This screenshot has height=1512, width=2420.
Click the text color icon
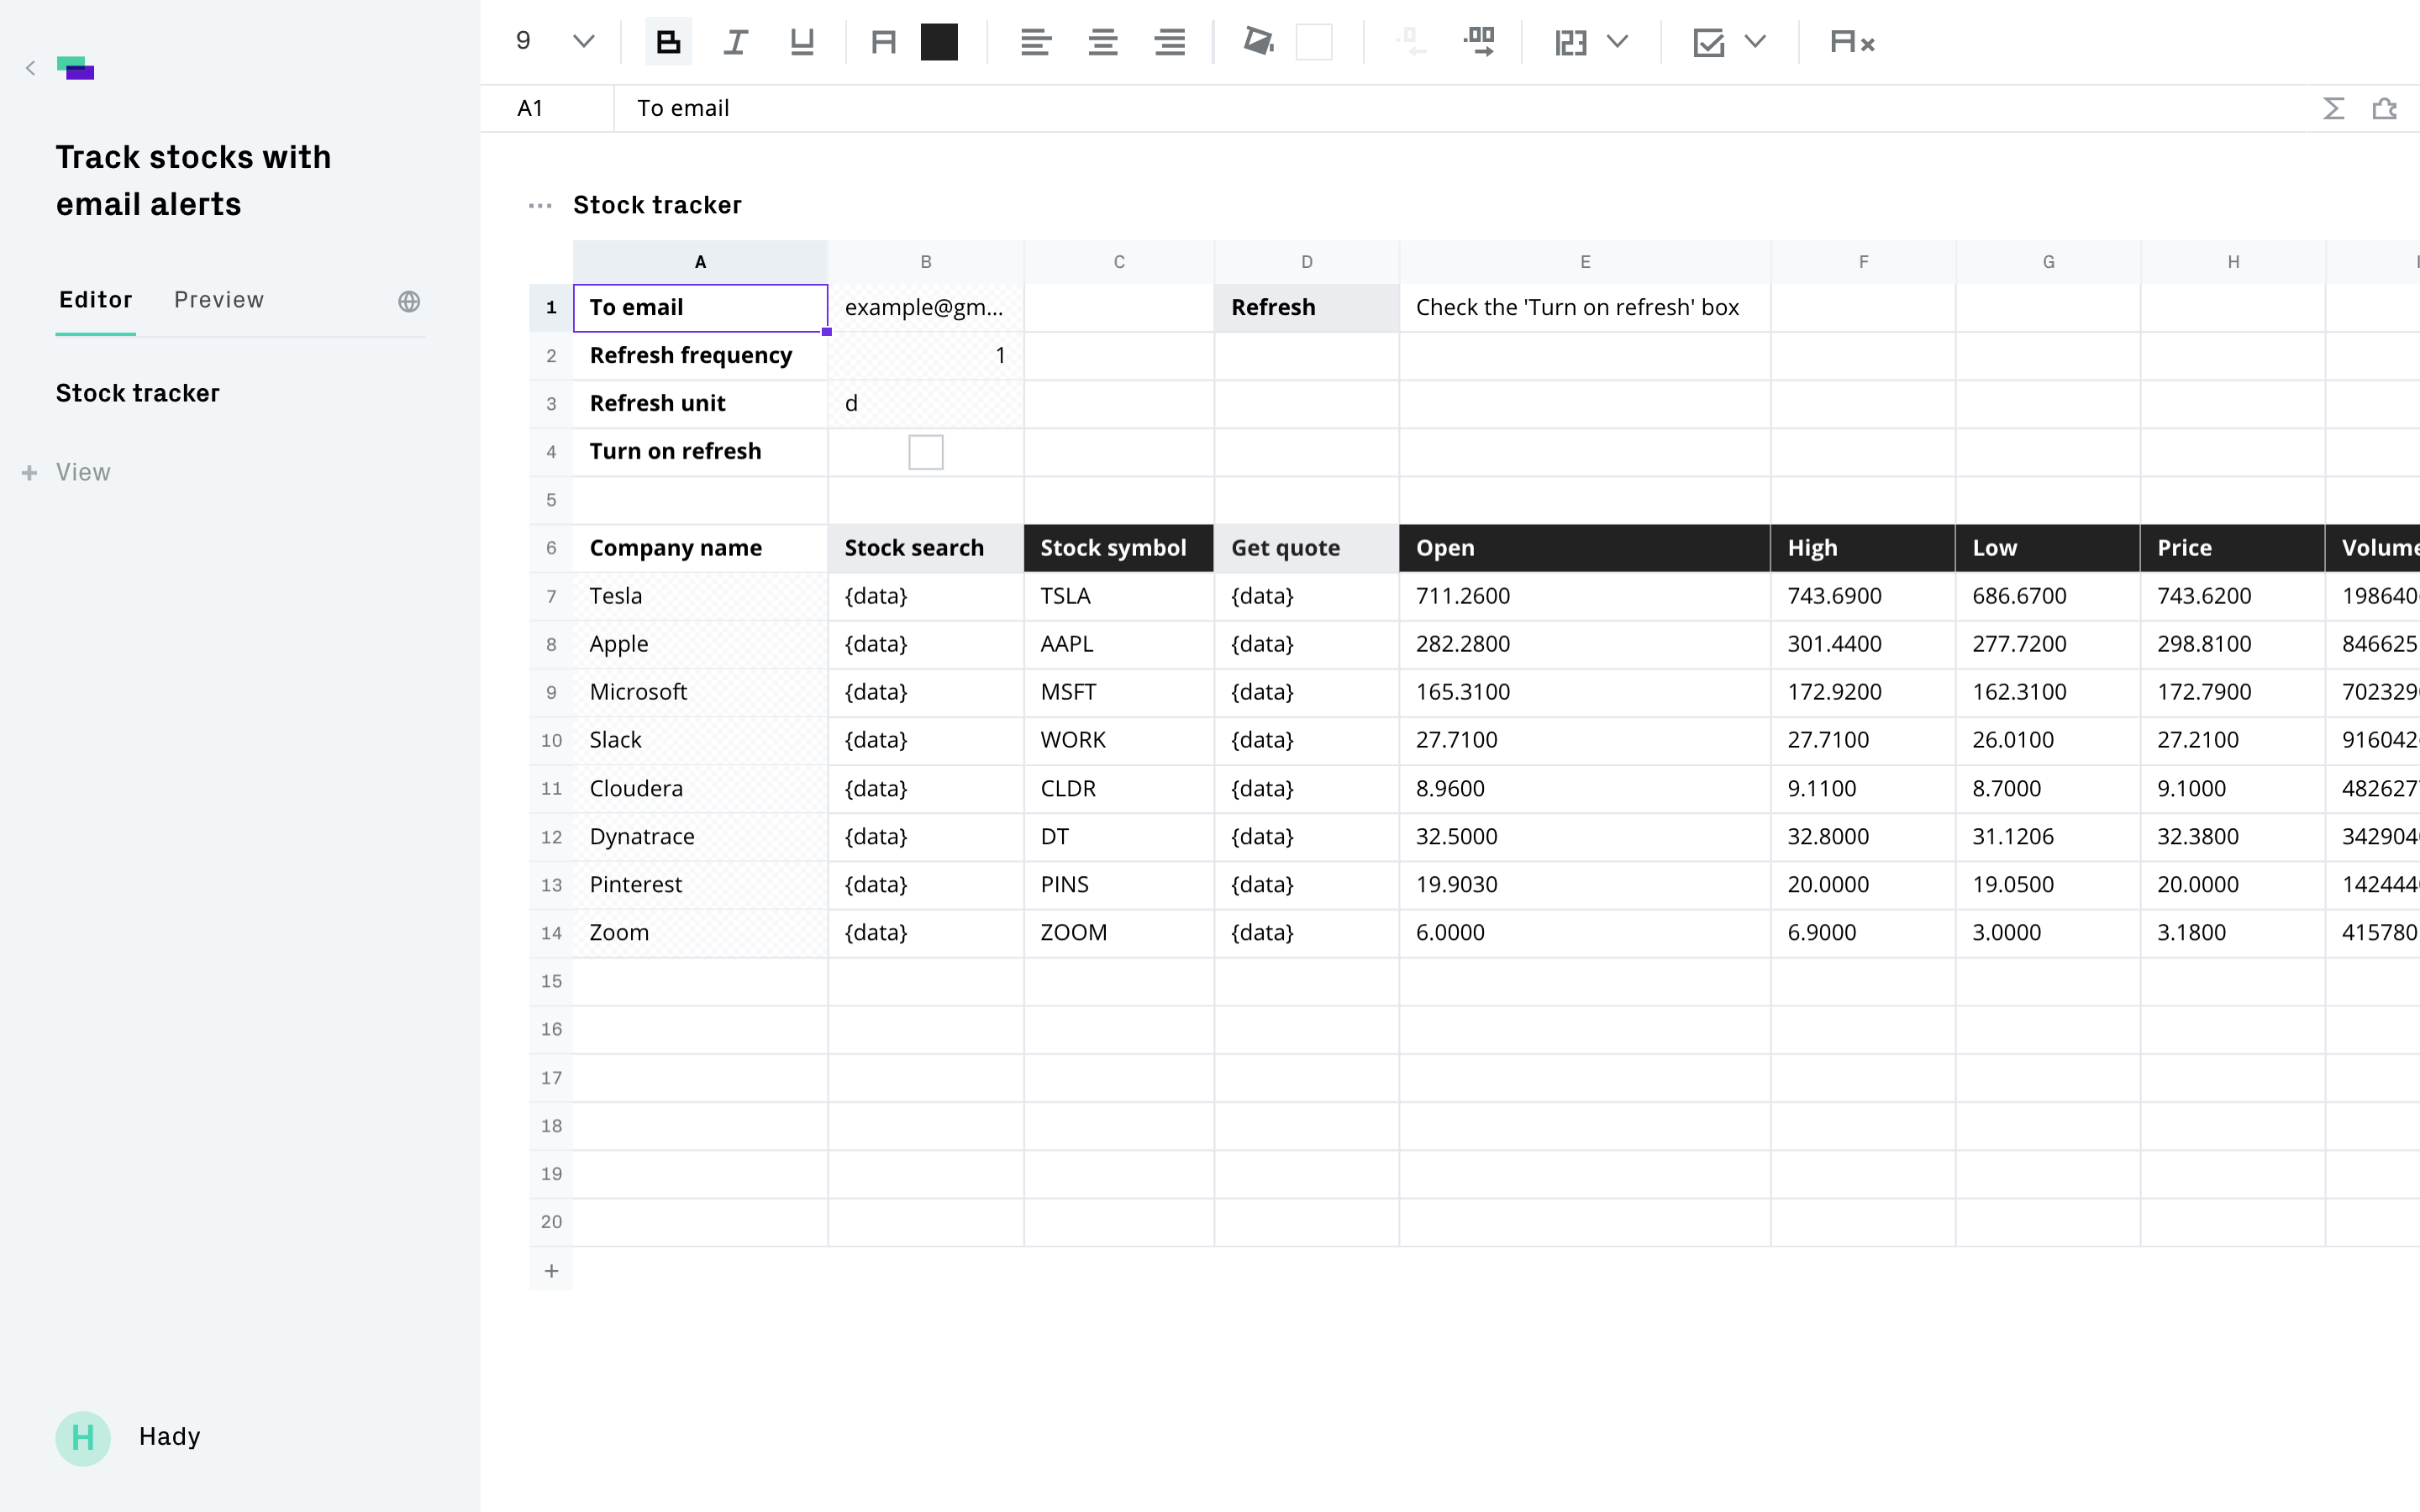pos(883,42)
